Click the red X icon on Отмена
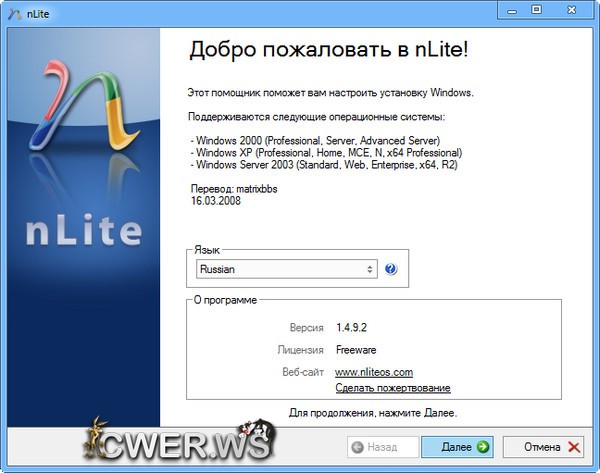The image size is (600, 473). (x=574, y=447)
